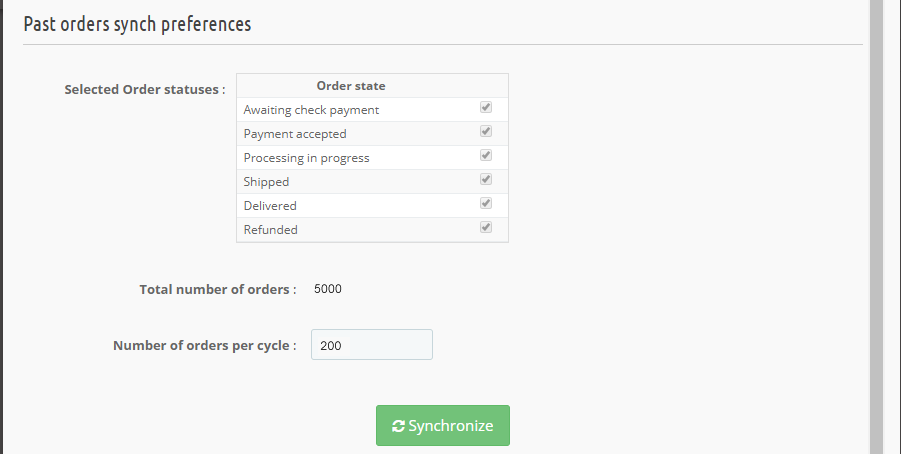Select the Awaiting check payment row label

click(311, 110)
